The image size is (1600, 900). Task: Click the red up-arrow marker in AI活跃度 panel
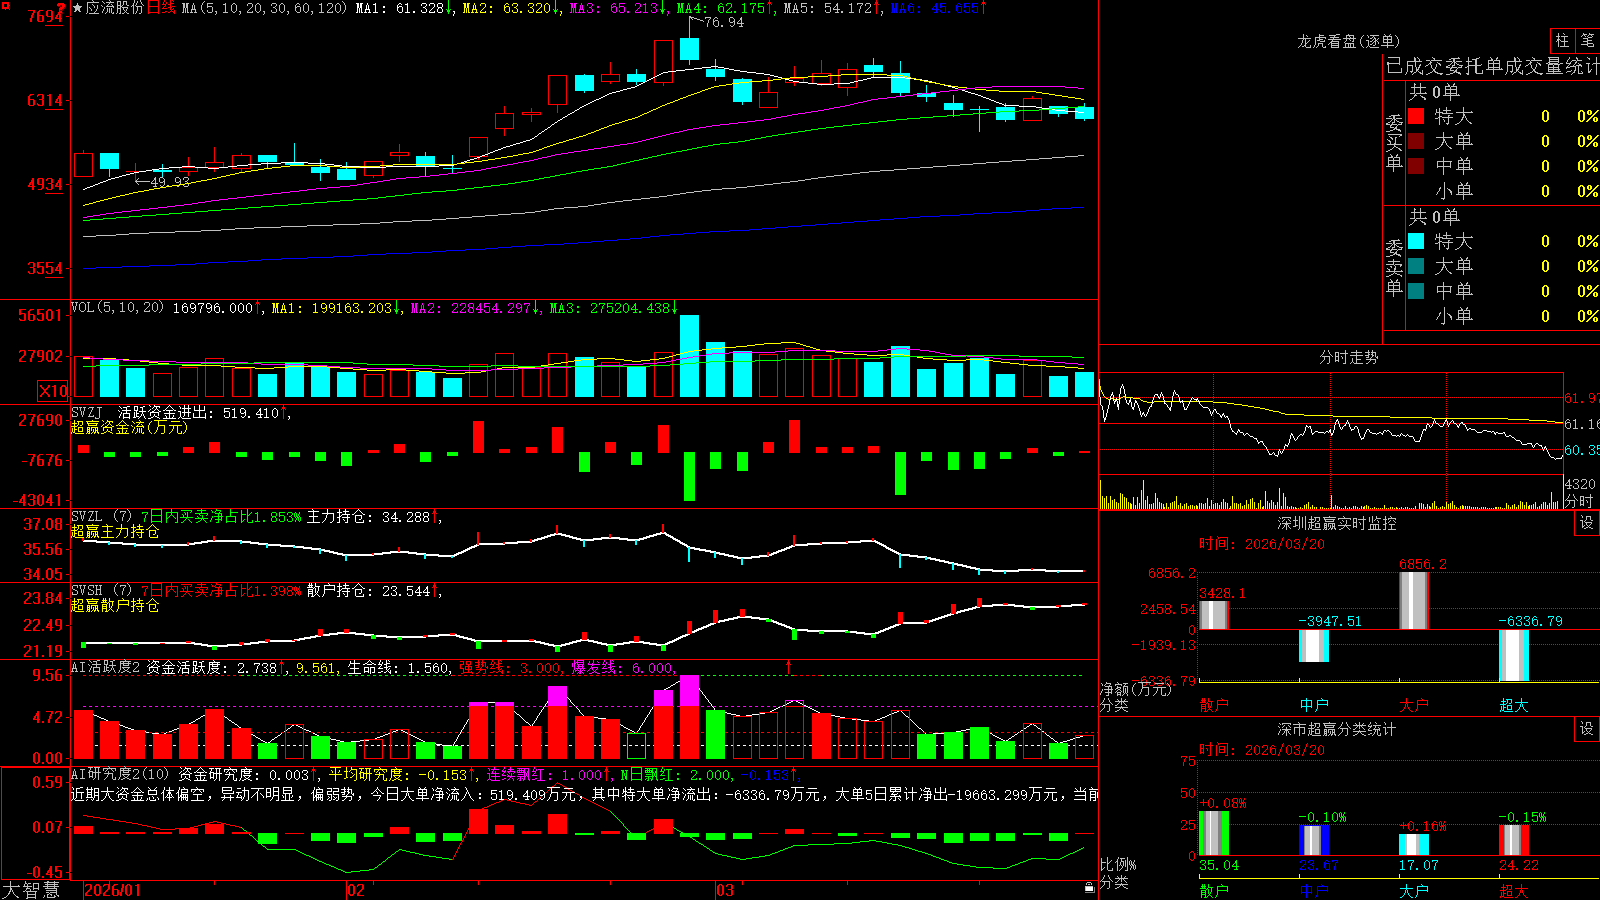[x=788, y=667]
